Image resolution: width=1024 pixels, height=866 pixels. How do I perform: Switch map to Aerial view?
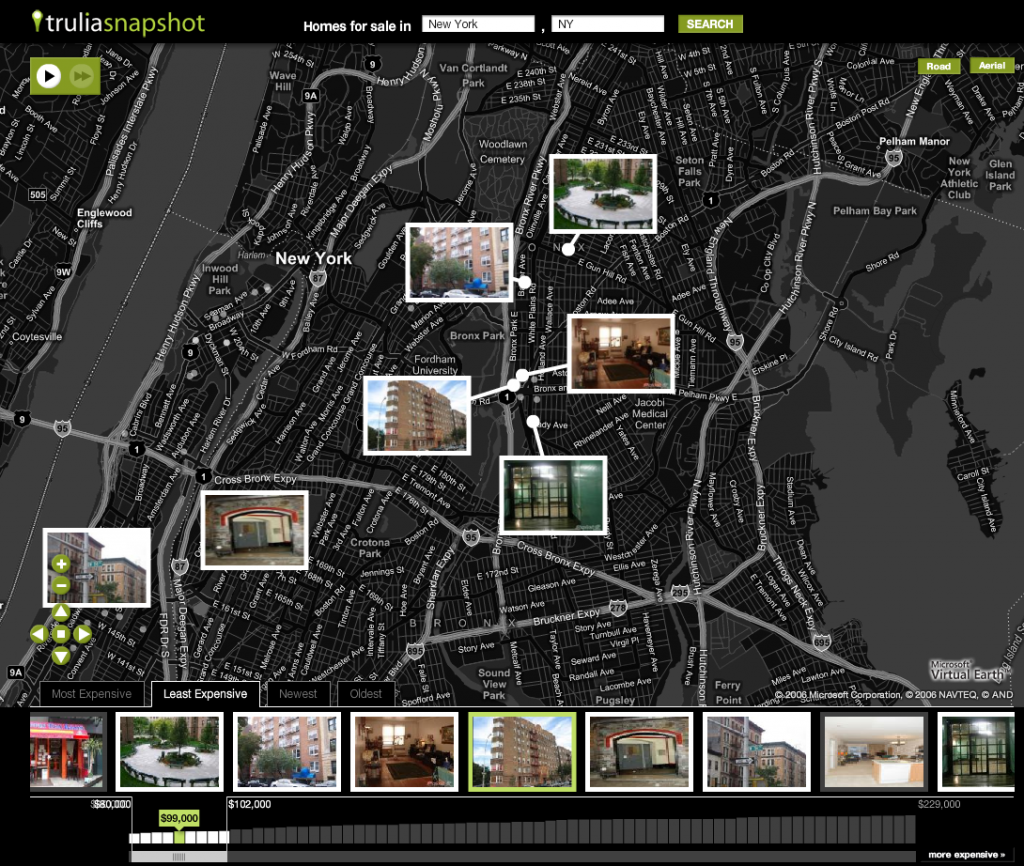pos(992,65)
